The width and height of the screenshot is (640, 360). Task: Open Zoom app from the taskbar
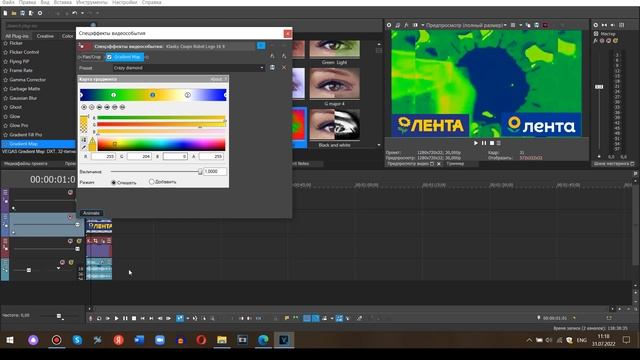point(160,340)
